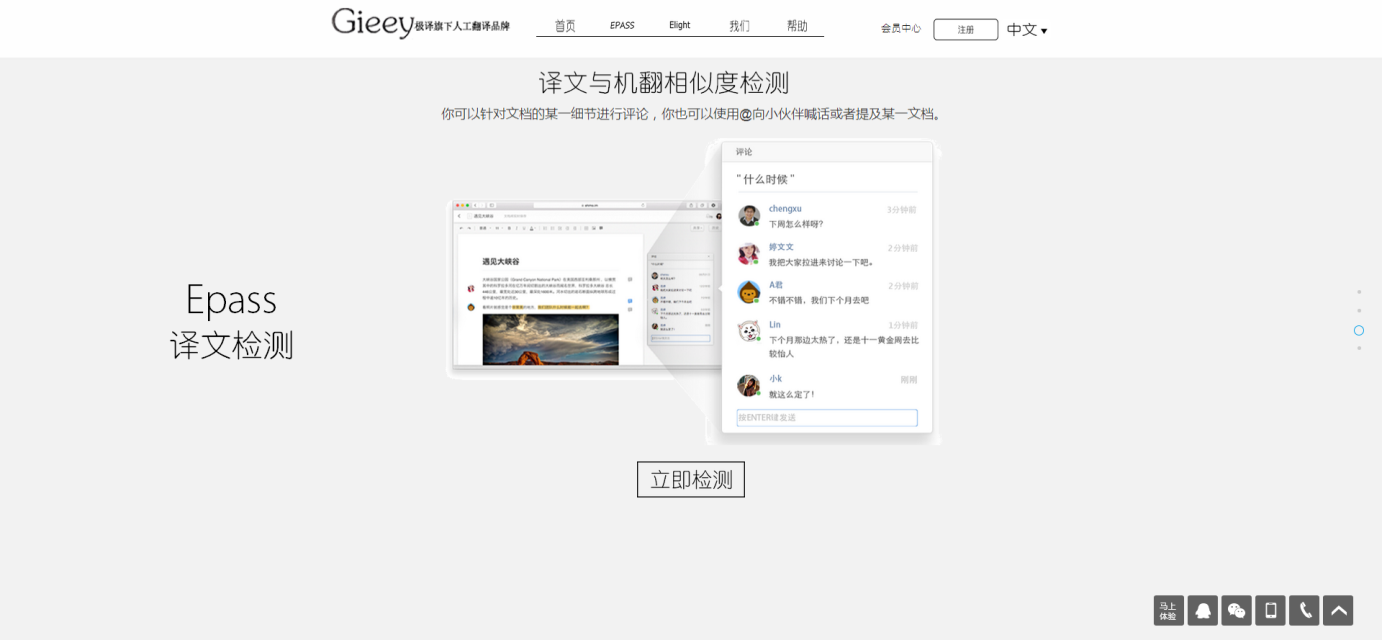Click the 立即检测 button
Viewport: 1382px width, 640px height.
691,480
